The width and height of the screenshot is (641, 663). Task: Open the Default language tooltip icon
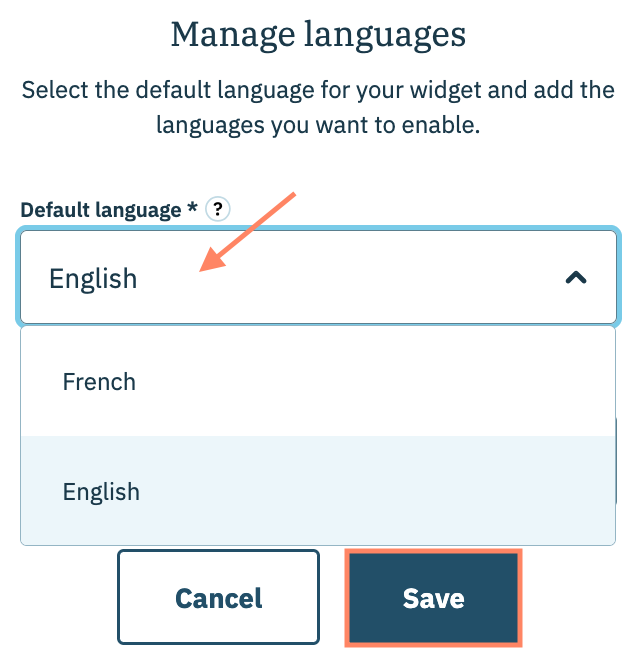217,209
